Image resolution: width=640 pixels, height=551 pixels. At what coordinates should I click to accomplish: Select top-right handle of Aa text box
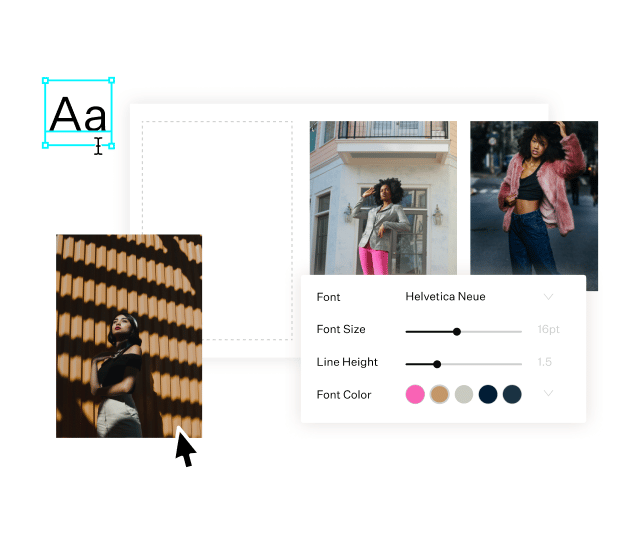pyautogui.click(x=111, y=80)
